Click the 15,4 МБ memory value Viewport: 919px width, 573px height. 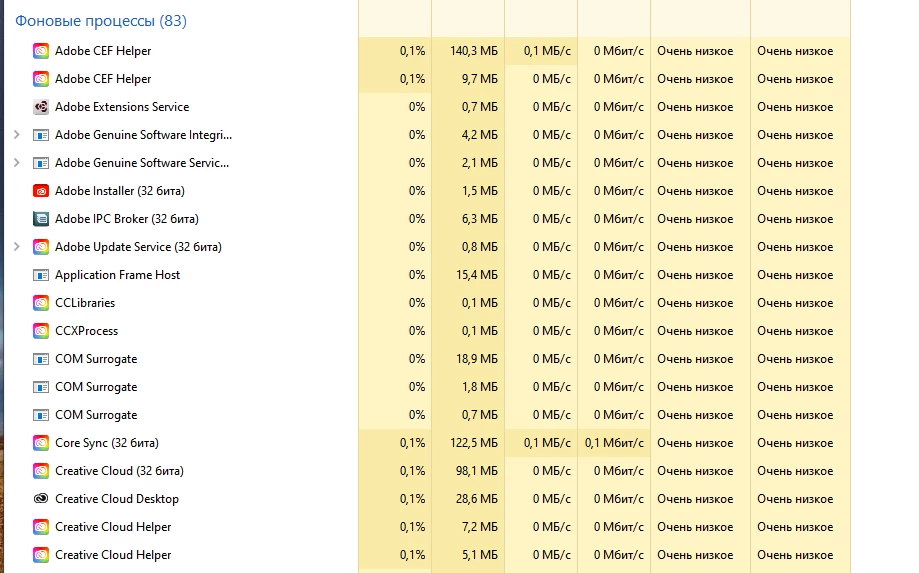coord(476,275)
